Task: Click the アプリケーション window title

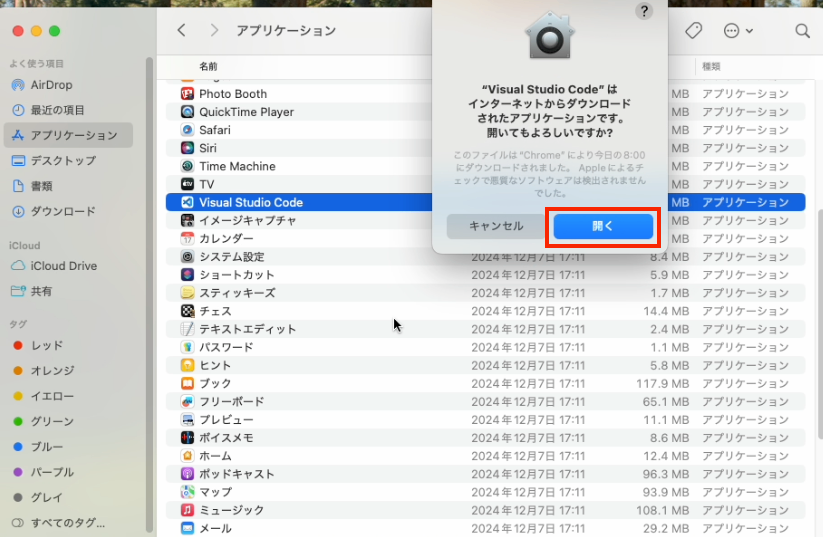Action: point(286,30)
